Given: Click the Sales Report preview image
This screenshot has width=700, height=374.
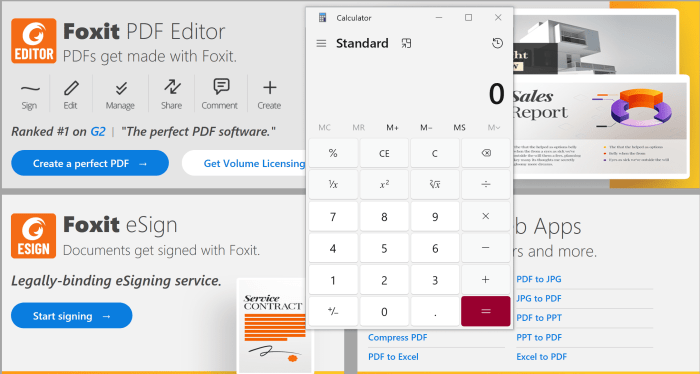Looking at the screenshot, I should click(x=600, y=127).
